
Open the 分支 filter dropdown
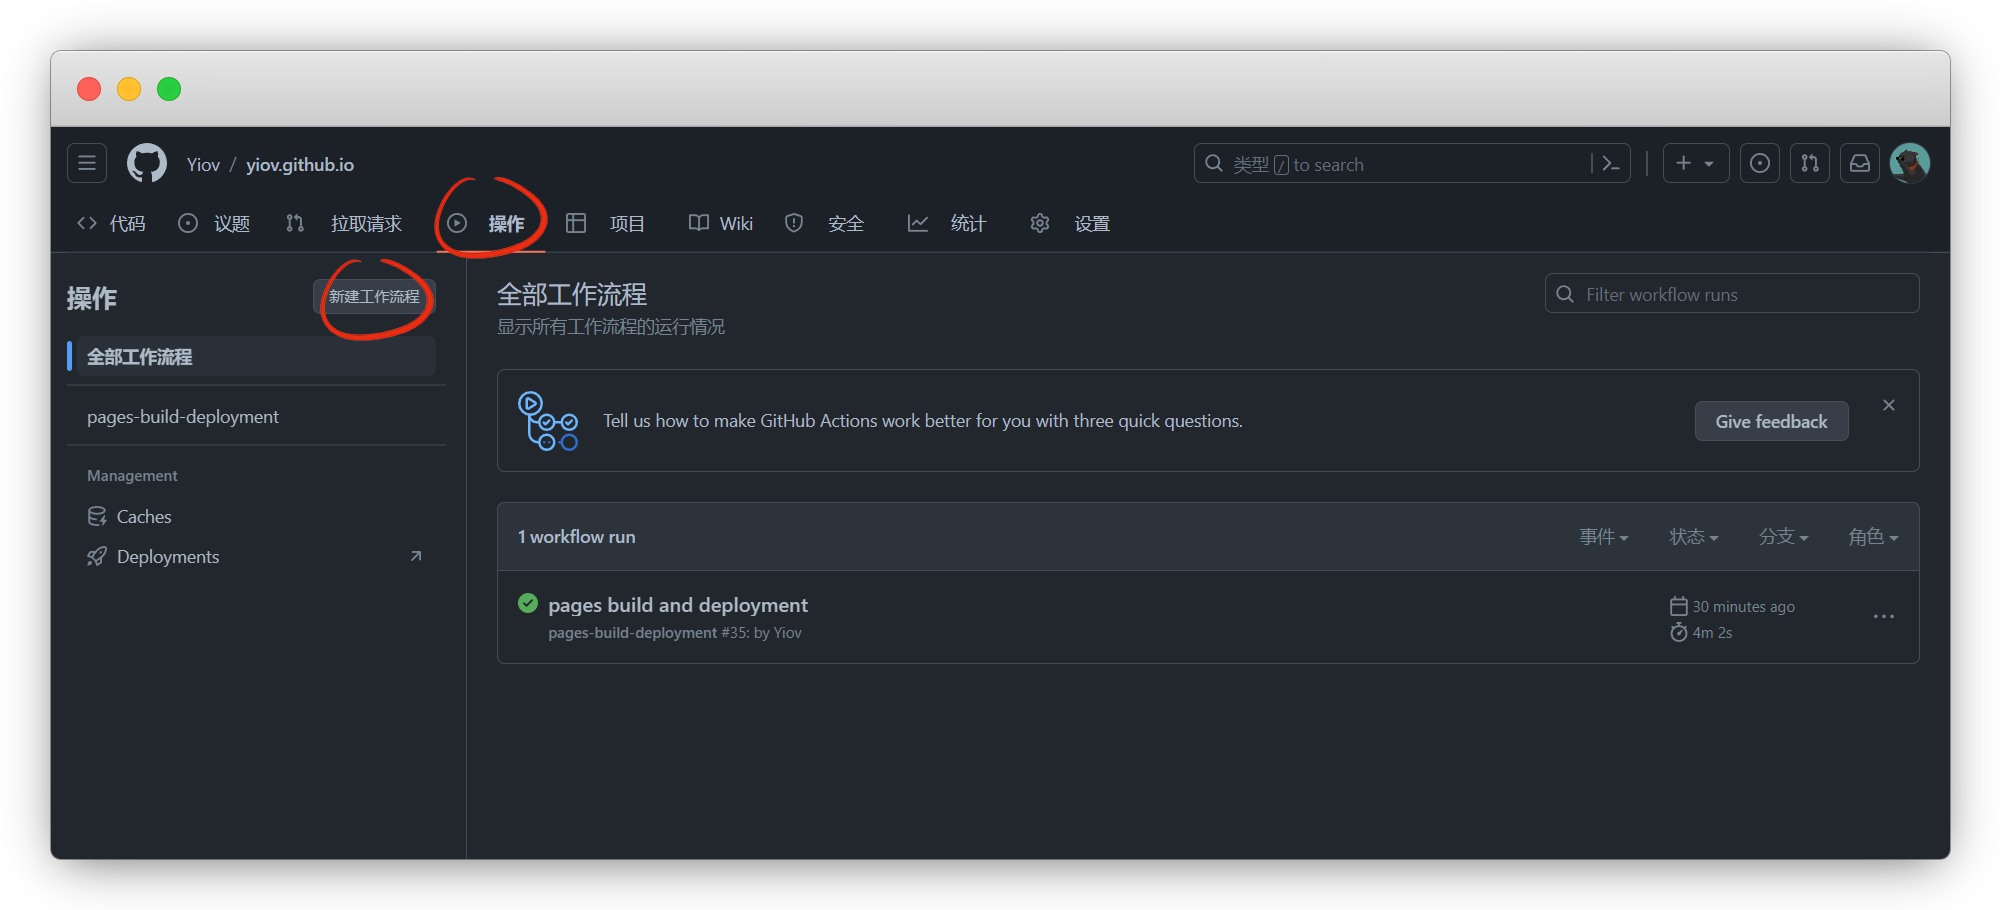pyautogui.click(x=1782, y=537)
